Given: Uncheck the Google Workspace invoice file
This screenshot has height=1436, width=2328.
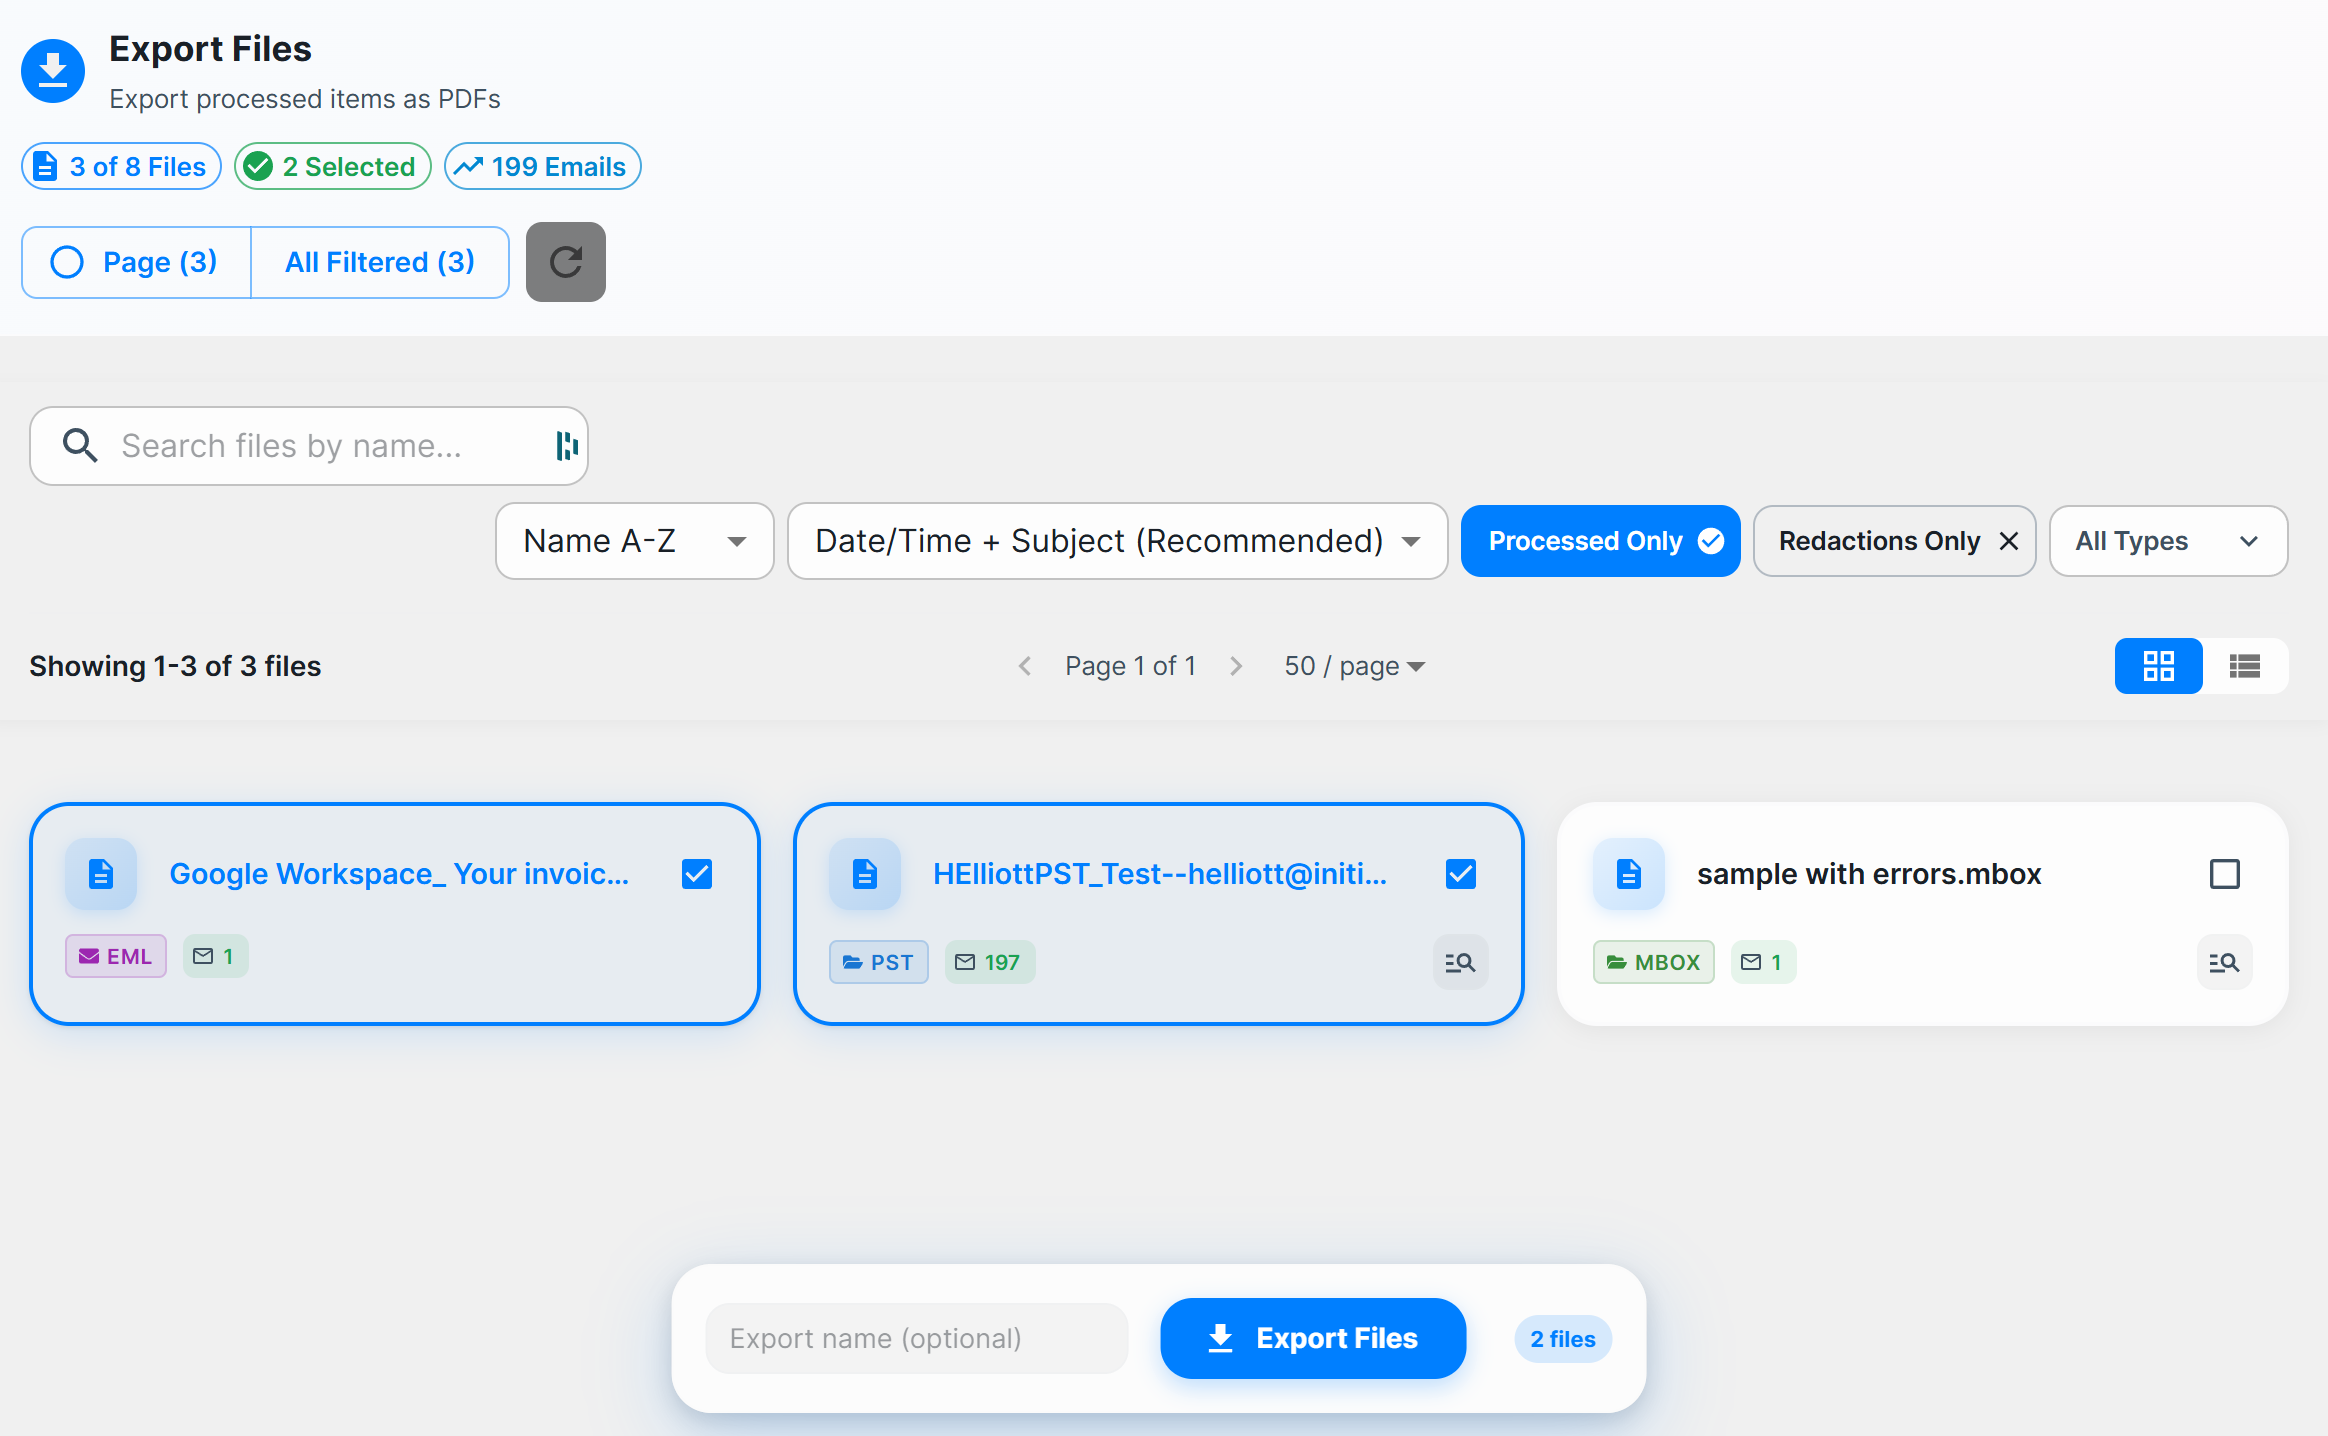Looking at the screenshot, I should pos(697,874).
